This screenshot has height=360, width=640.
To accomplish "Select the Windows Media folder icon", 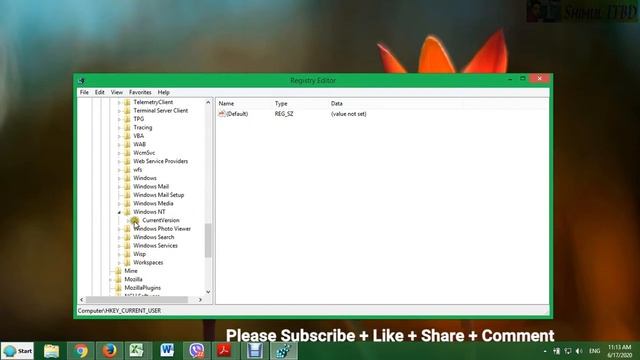I will (x=127, y=203).
